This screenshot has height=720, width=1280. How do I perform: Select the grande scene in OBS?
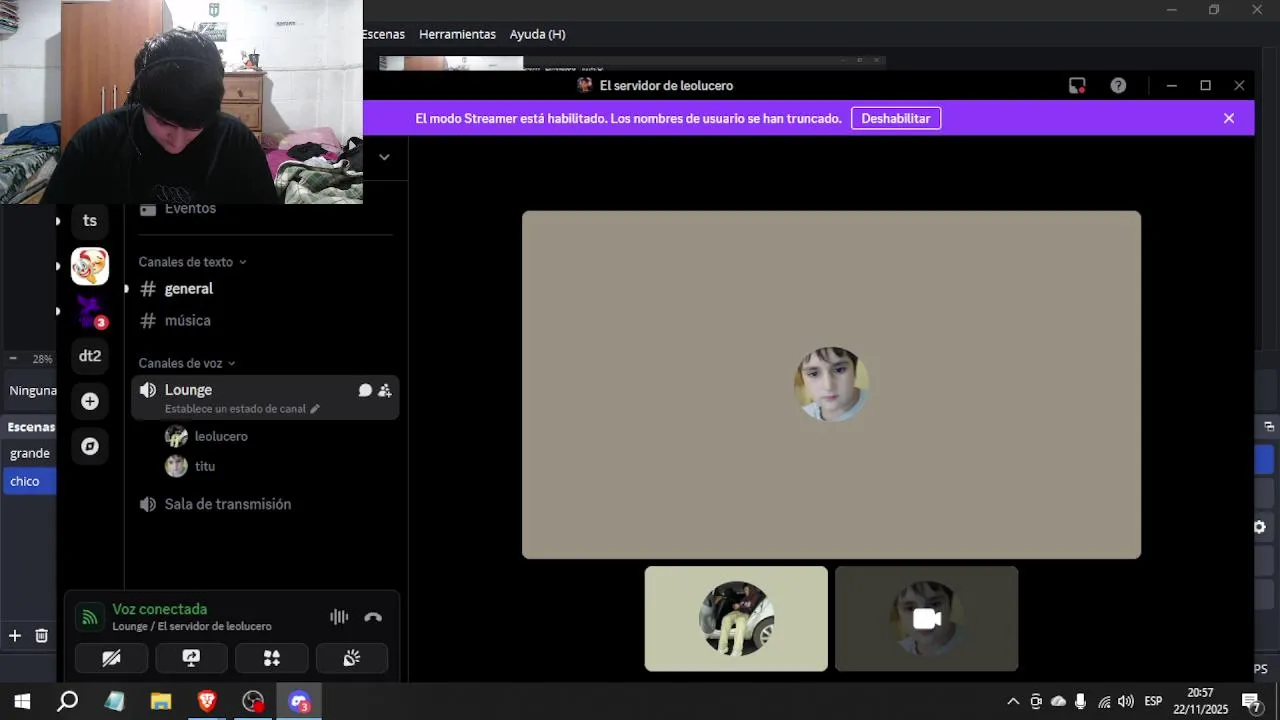(30, 453)
